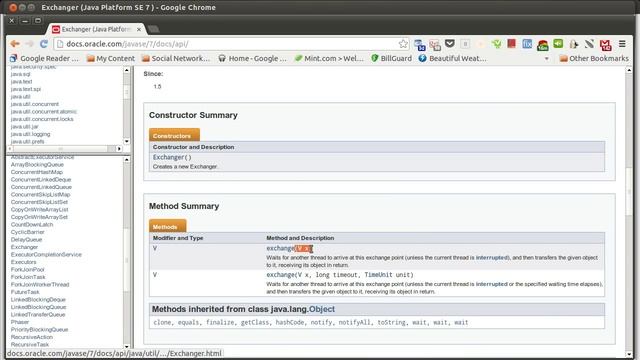Click the green bird extension icon
Screen dimensions: 640x360
tap(496, 44)
